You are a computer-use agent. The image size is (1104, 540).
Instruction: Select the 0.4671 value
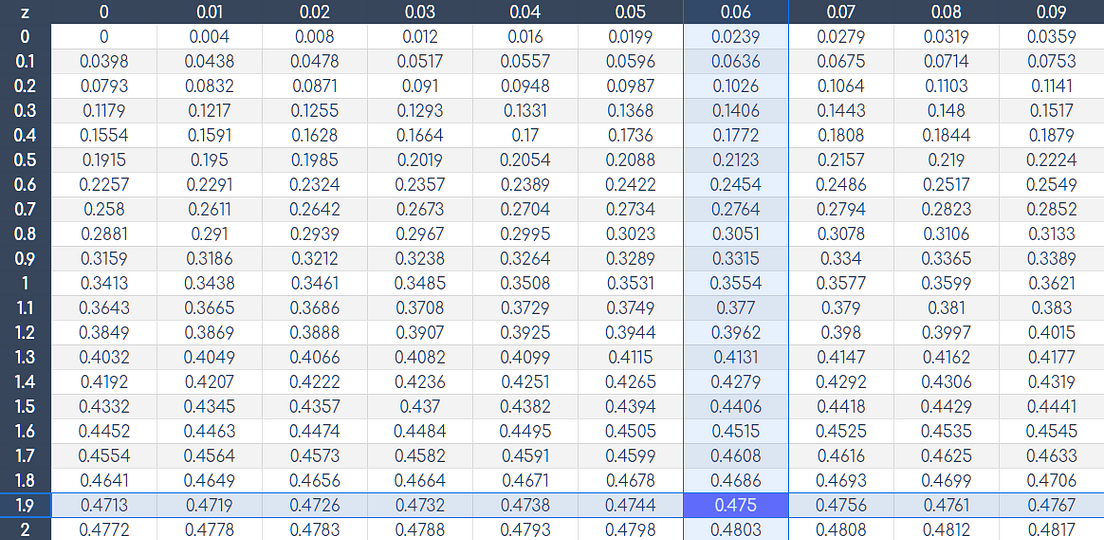click(525, 480)
